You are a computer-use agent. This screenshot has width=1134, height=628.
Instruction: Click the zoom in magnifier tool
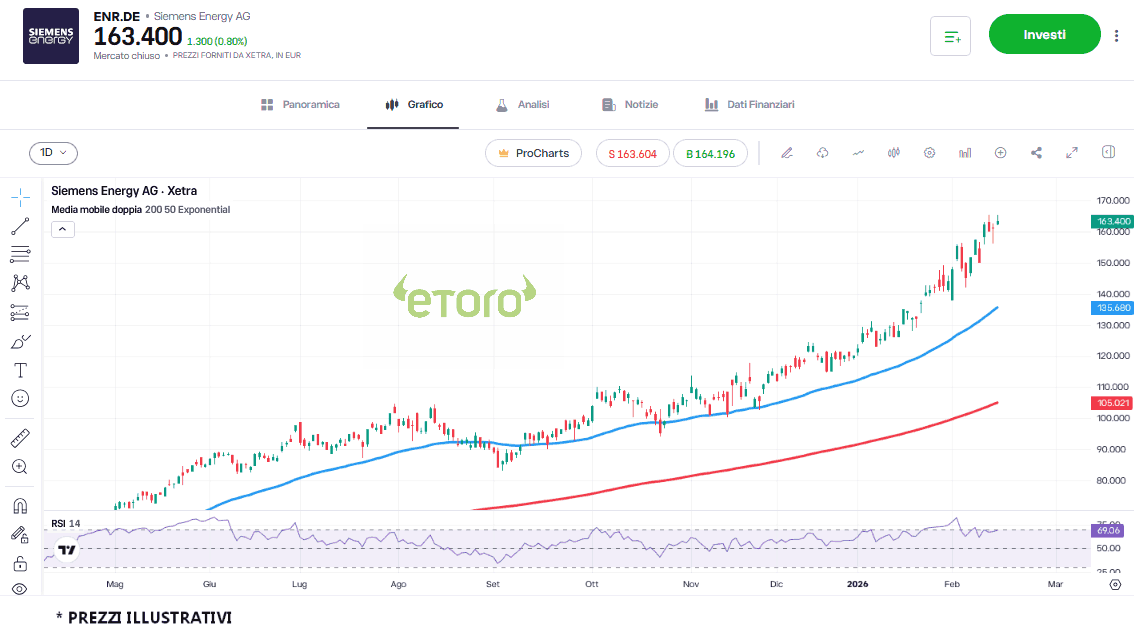20,466
